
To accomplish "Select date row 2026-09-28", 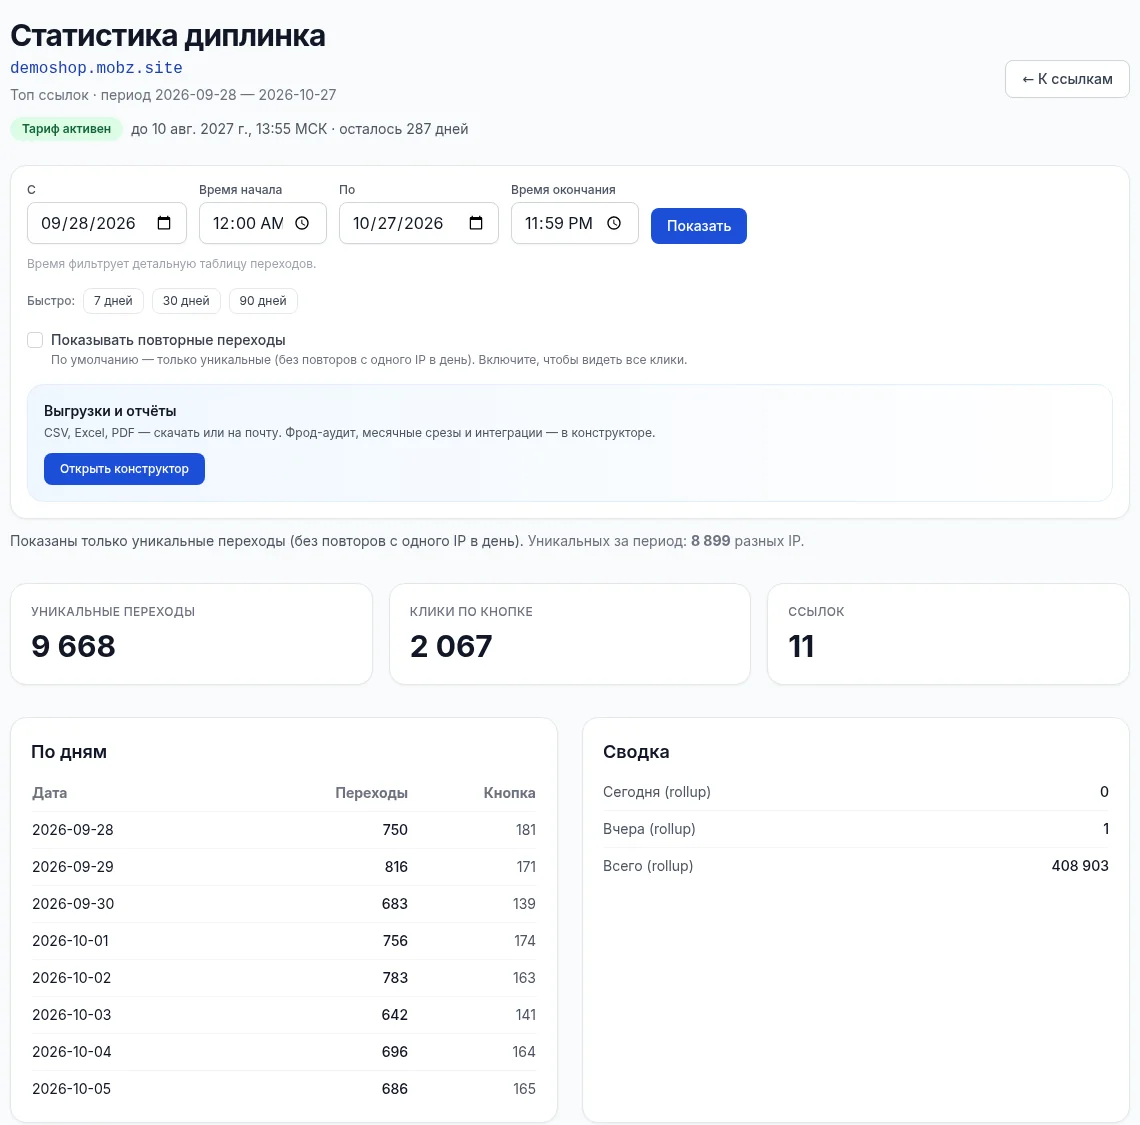I will coord(284,830).
